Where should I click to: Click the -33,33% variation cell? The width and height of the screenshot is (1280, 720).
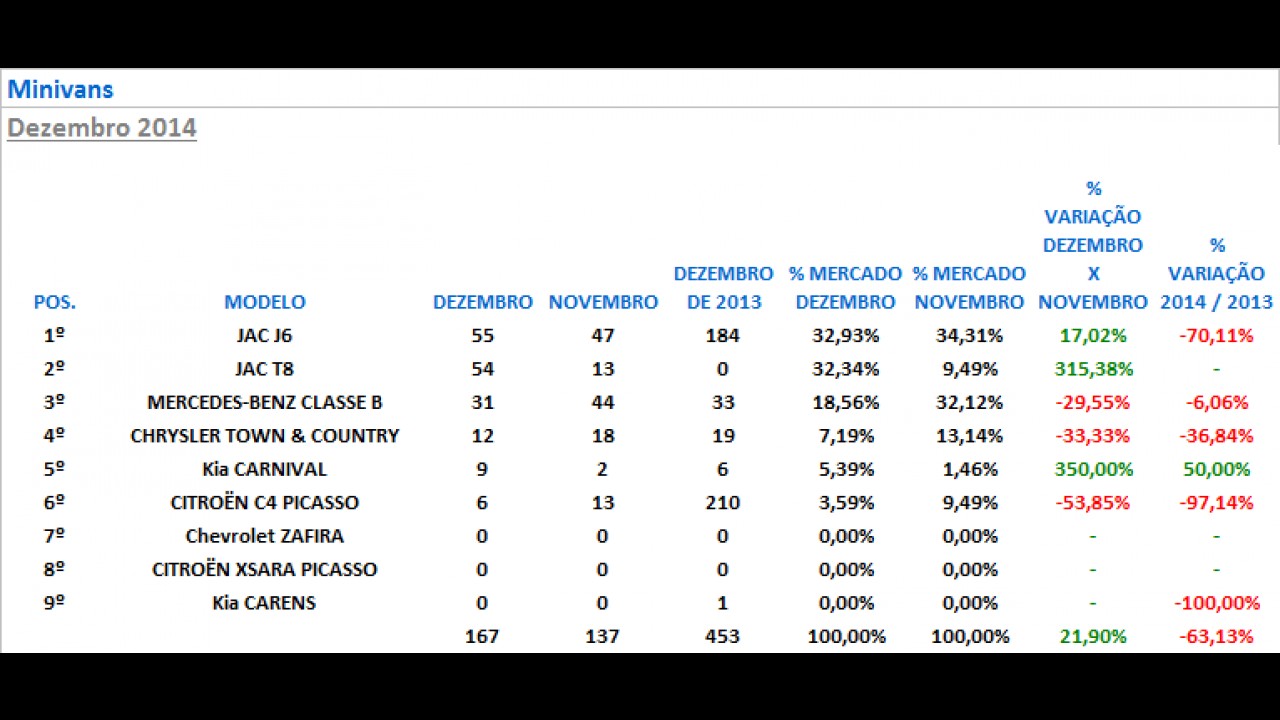coord(1093,436)
